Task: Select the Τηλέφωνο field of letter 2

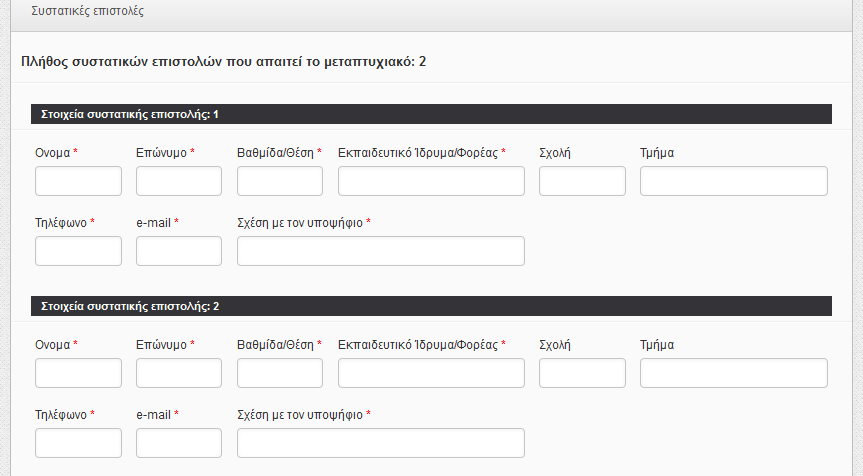Action: pyautogui.click(x=78, y=443)
